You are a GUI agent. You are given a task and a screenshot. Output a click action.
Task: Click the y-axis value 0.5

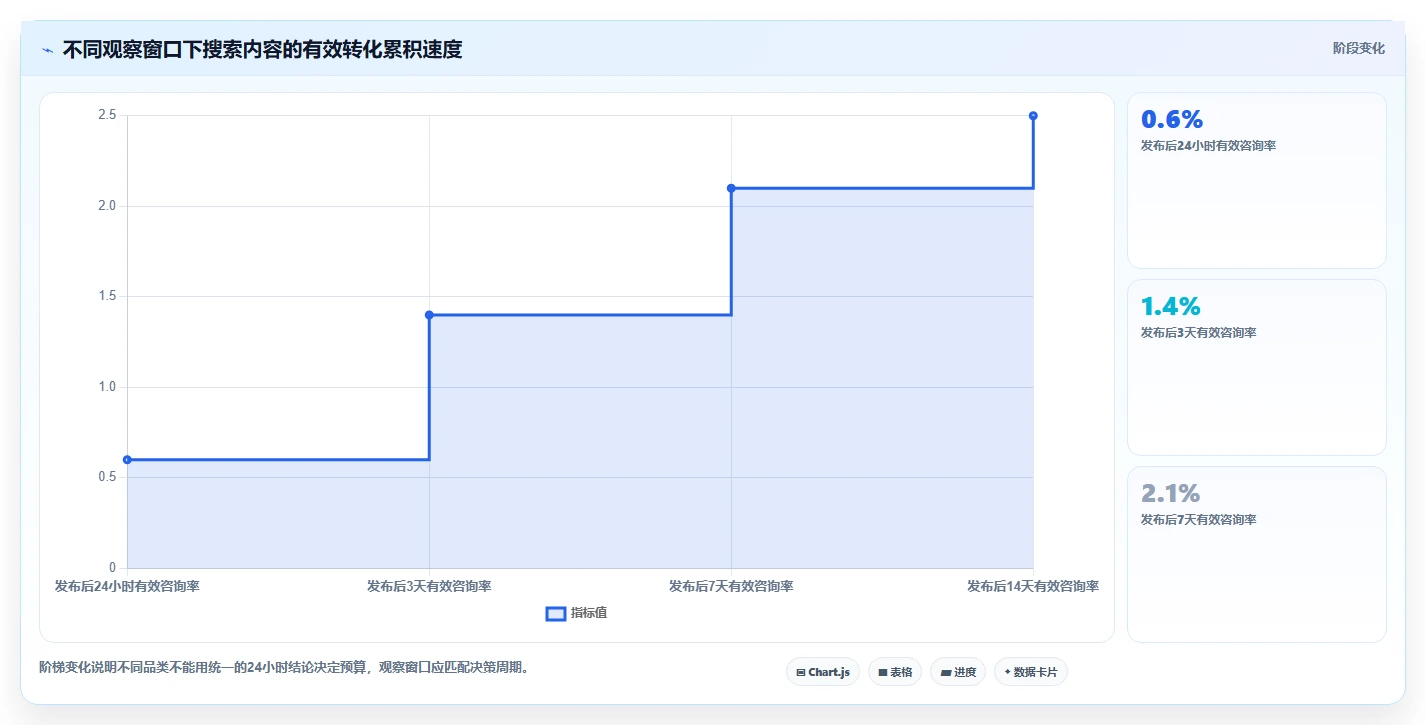(107, 478)
